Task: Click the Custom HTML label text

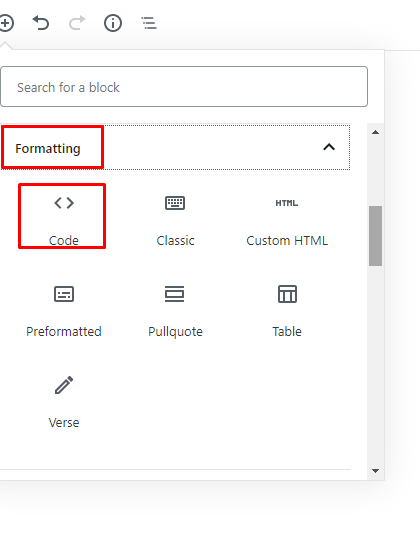Action: coord(287,241)
